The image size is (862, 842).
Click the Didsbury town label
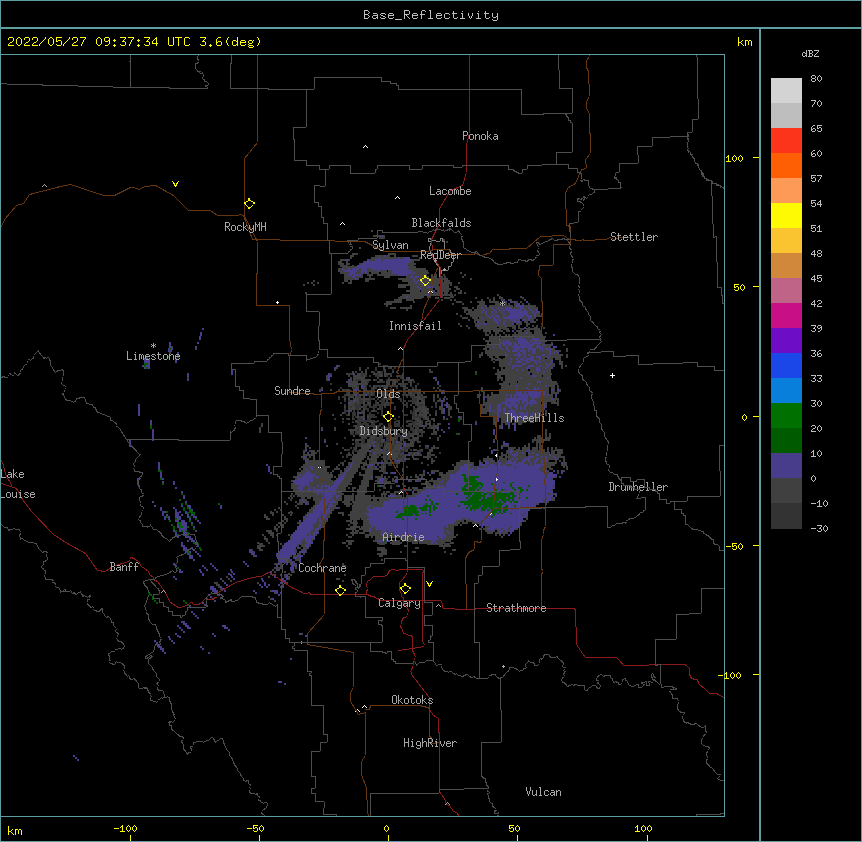[384, 431]
